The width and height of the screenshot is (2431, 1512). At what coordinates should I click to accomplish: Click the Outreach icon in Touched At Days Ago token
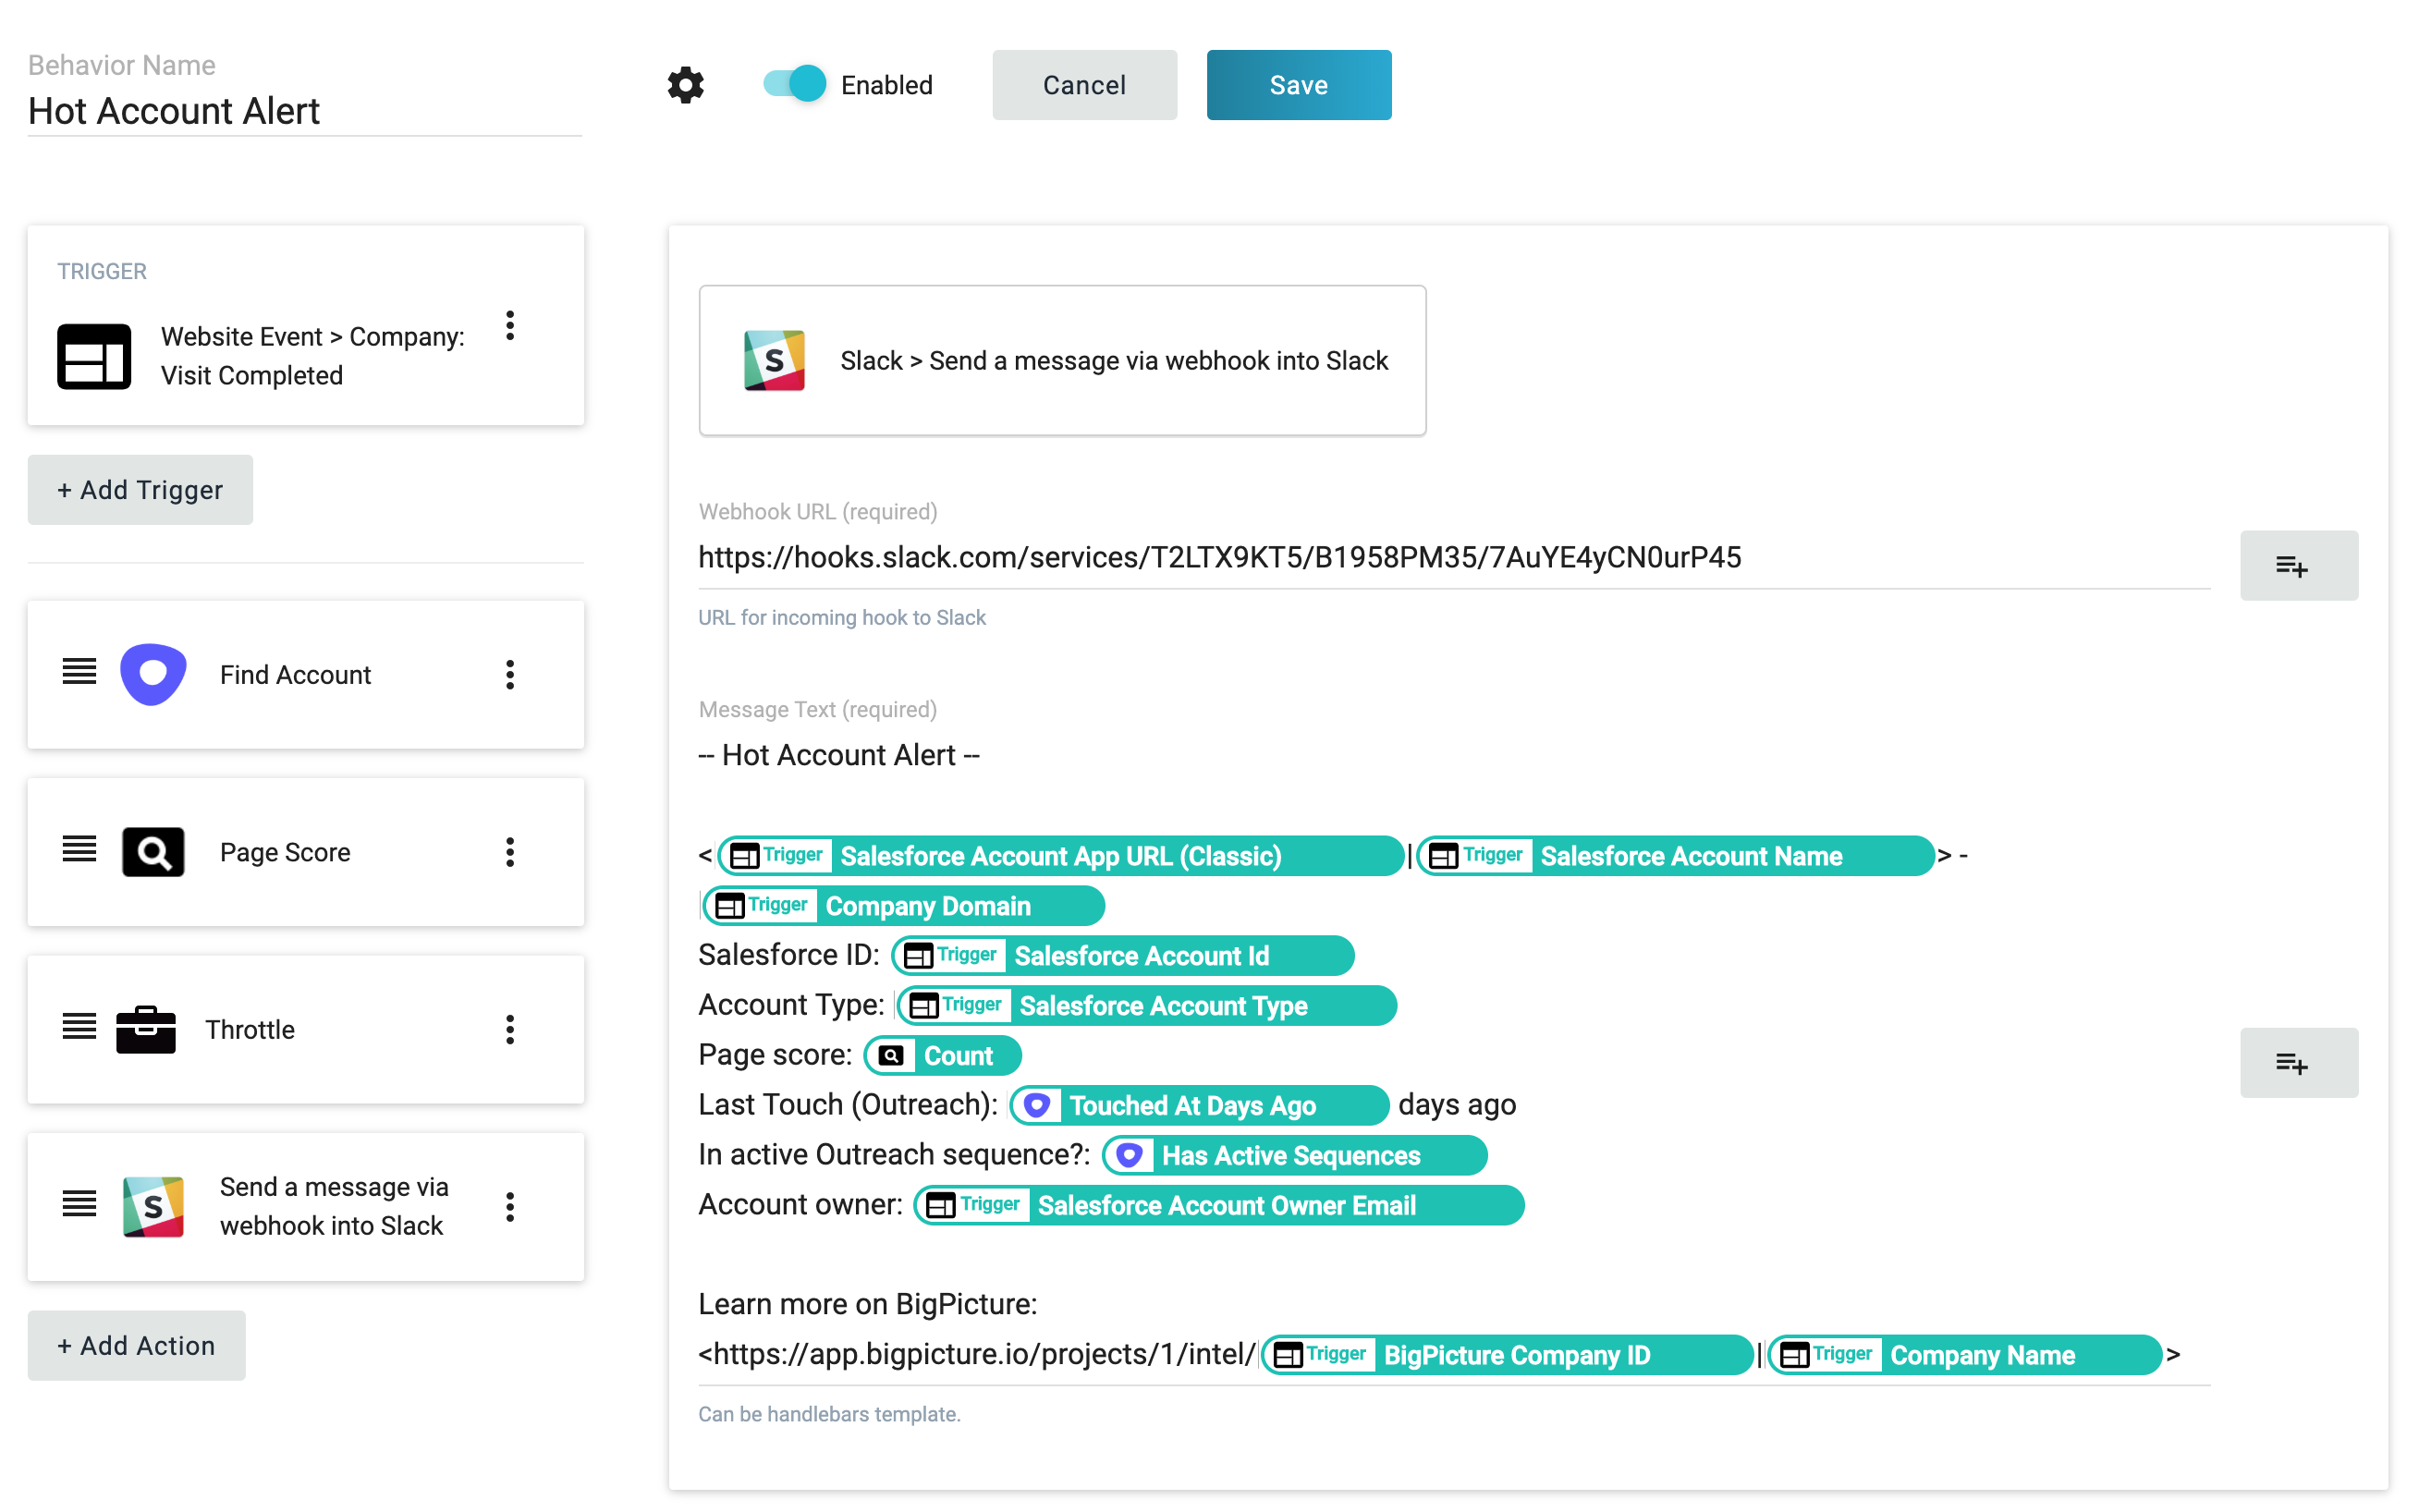click(1037, 1106)
